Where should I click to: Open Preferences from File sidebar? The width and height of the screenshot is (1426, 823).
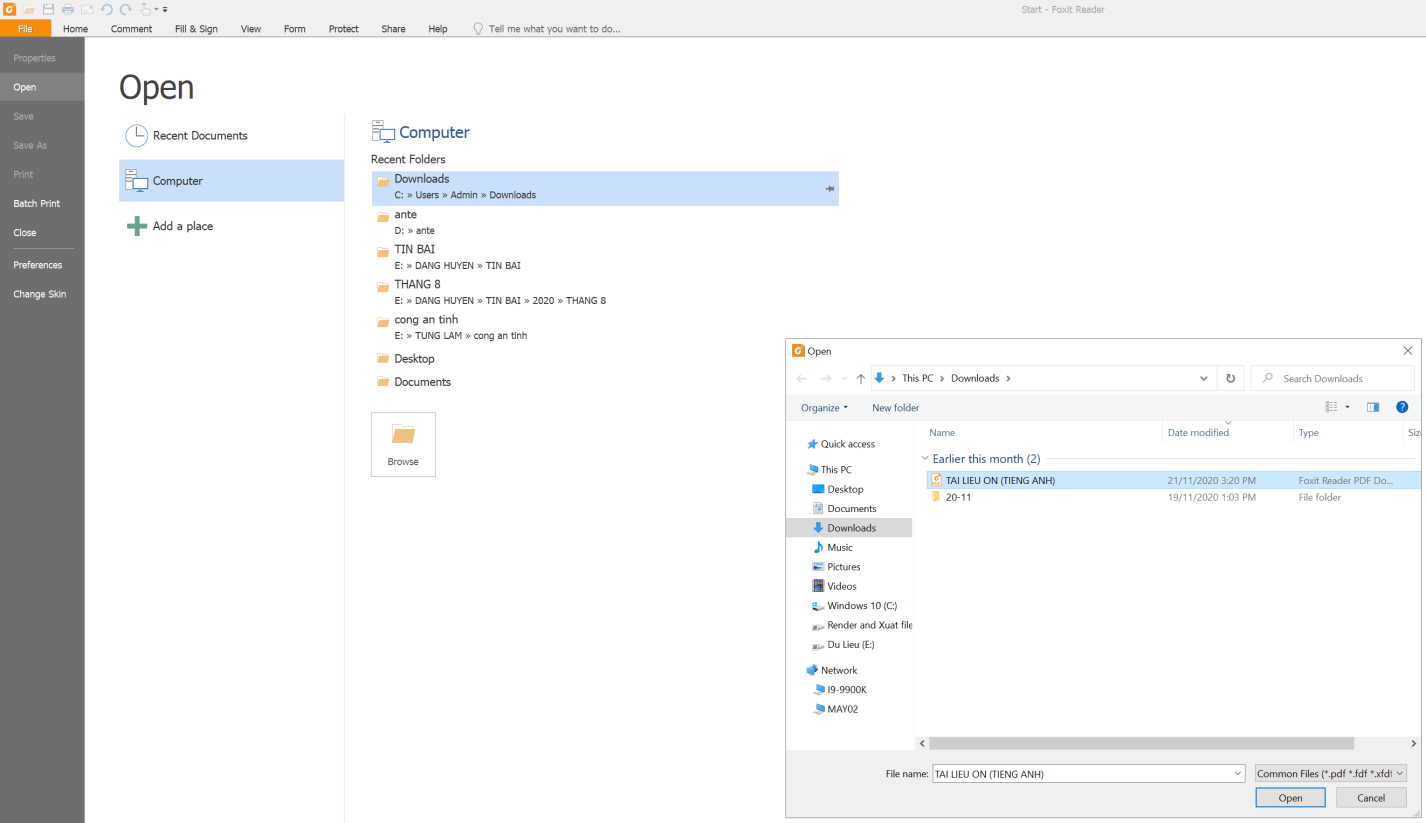coord(42,265)
